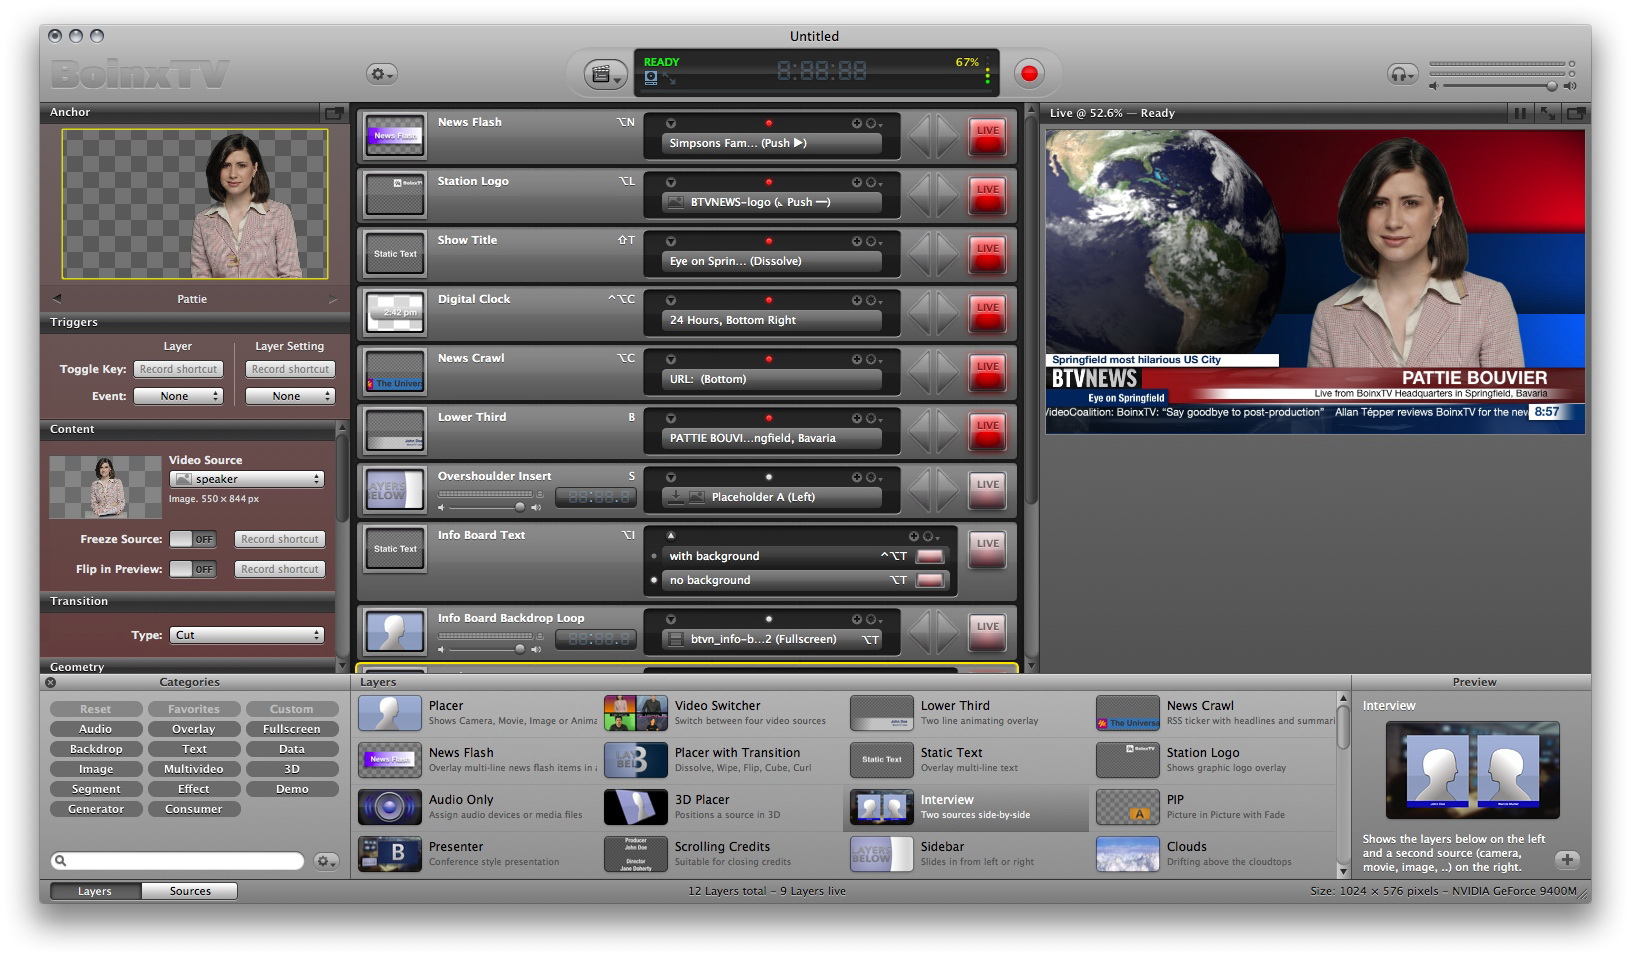Click Record shortcut for the layer Toggle Key
Image resolution: width=1631 pixels, height=958 pixels.
178,369
